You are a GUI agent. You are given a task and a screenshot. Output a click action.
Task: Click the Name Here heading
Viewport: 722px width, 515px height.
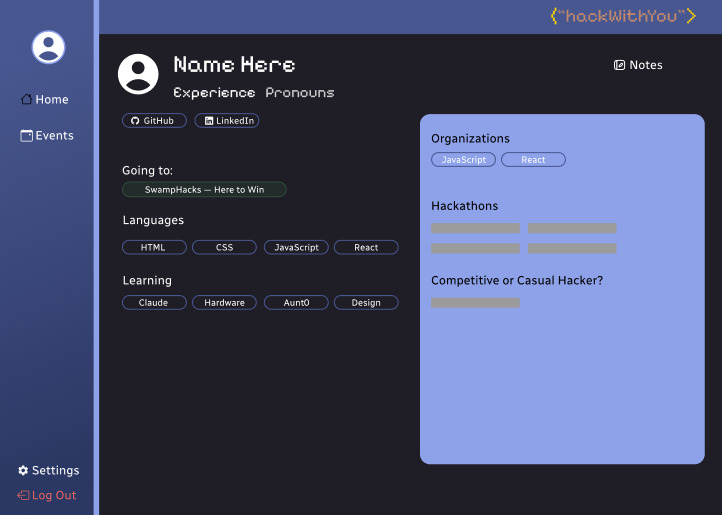coord(234,65)
